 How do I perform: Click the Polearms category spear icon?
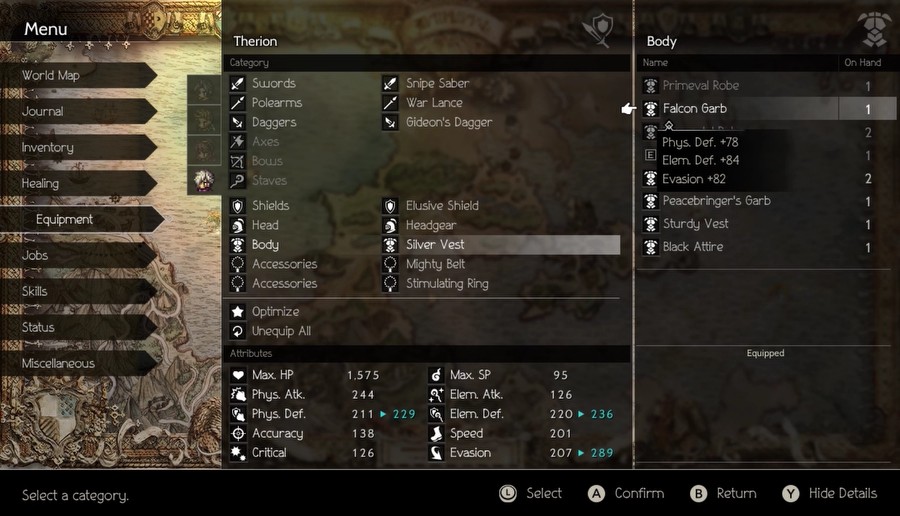(x=238, y=103)
